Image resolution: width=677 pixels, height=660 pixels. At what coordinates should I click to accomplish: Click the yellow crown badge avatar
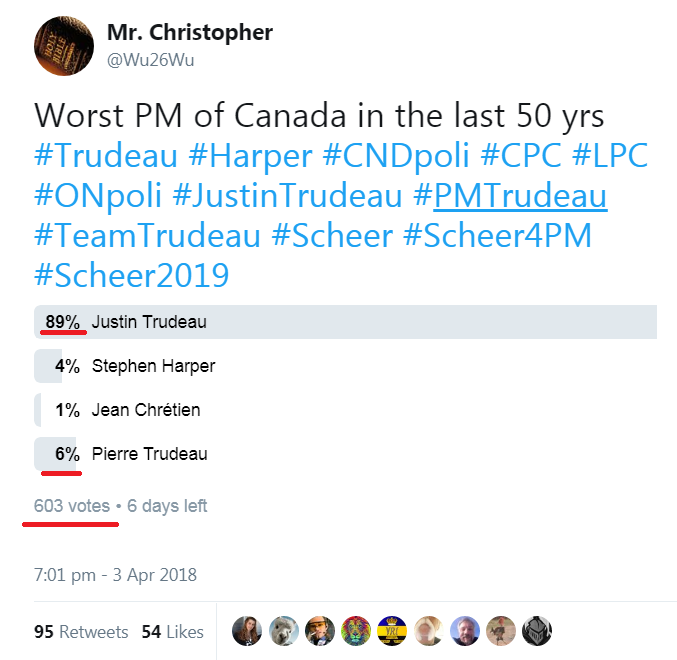[x=393, y=631]
